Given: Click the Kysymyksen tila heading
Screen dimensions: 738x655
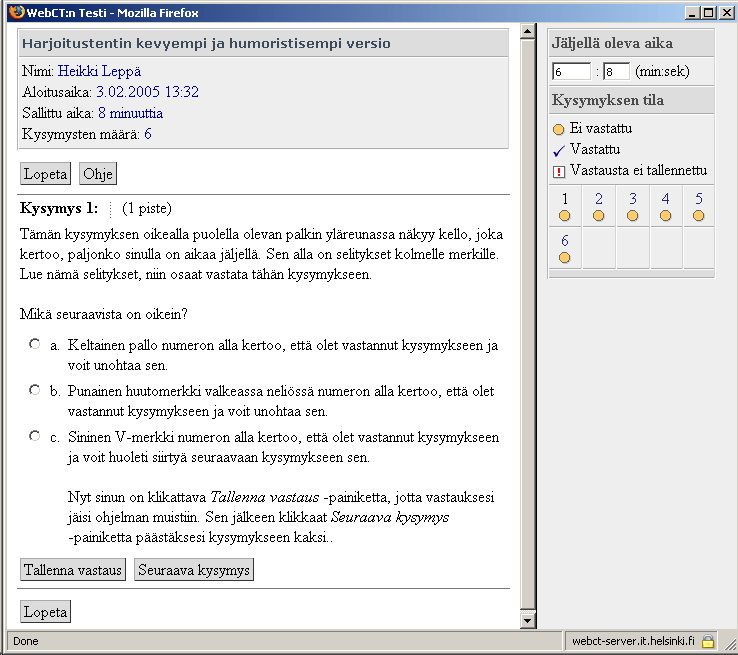Looking at the screenshot, I should click(x=608, y=100).
